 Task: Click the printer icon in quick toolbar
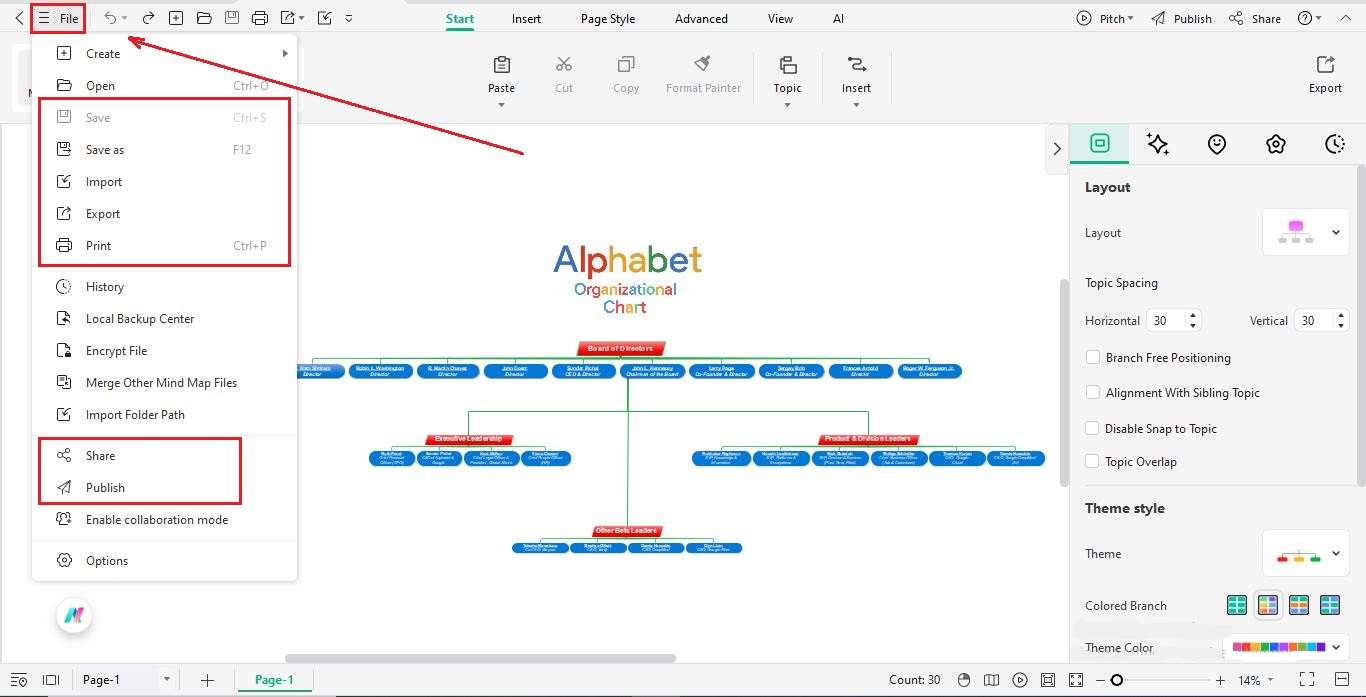coord(260,18)
